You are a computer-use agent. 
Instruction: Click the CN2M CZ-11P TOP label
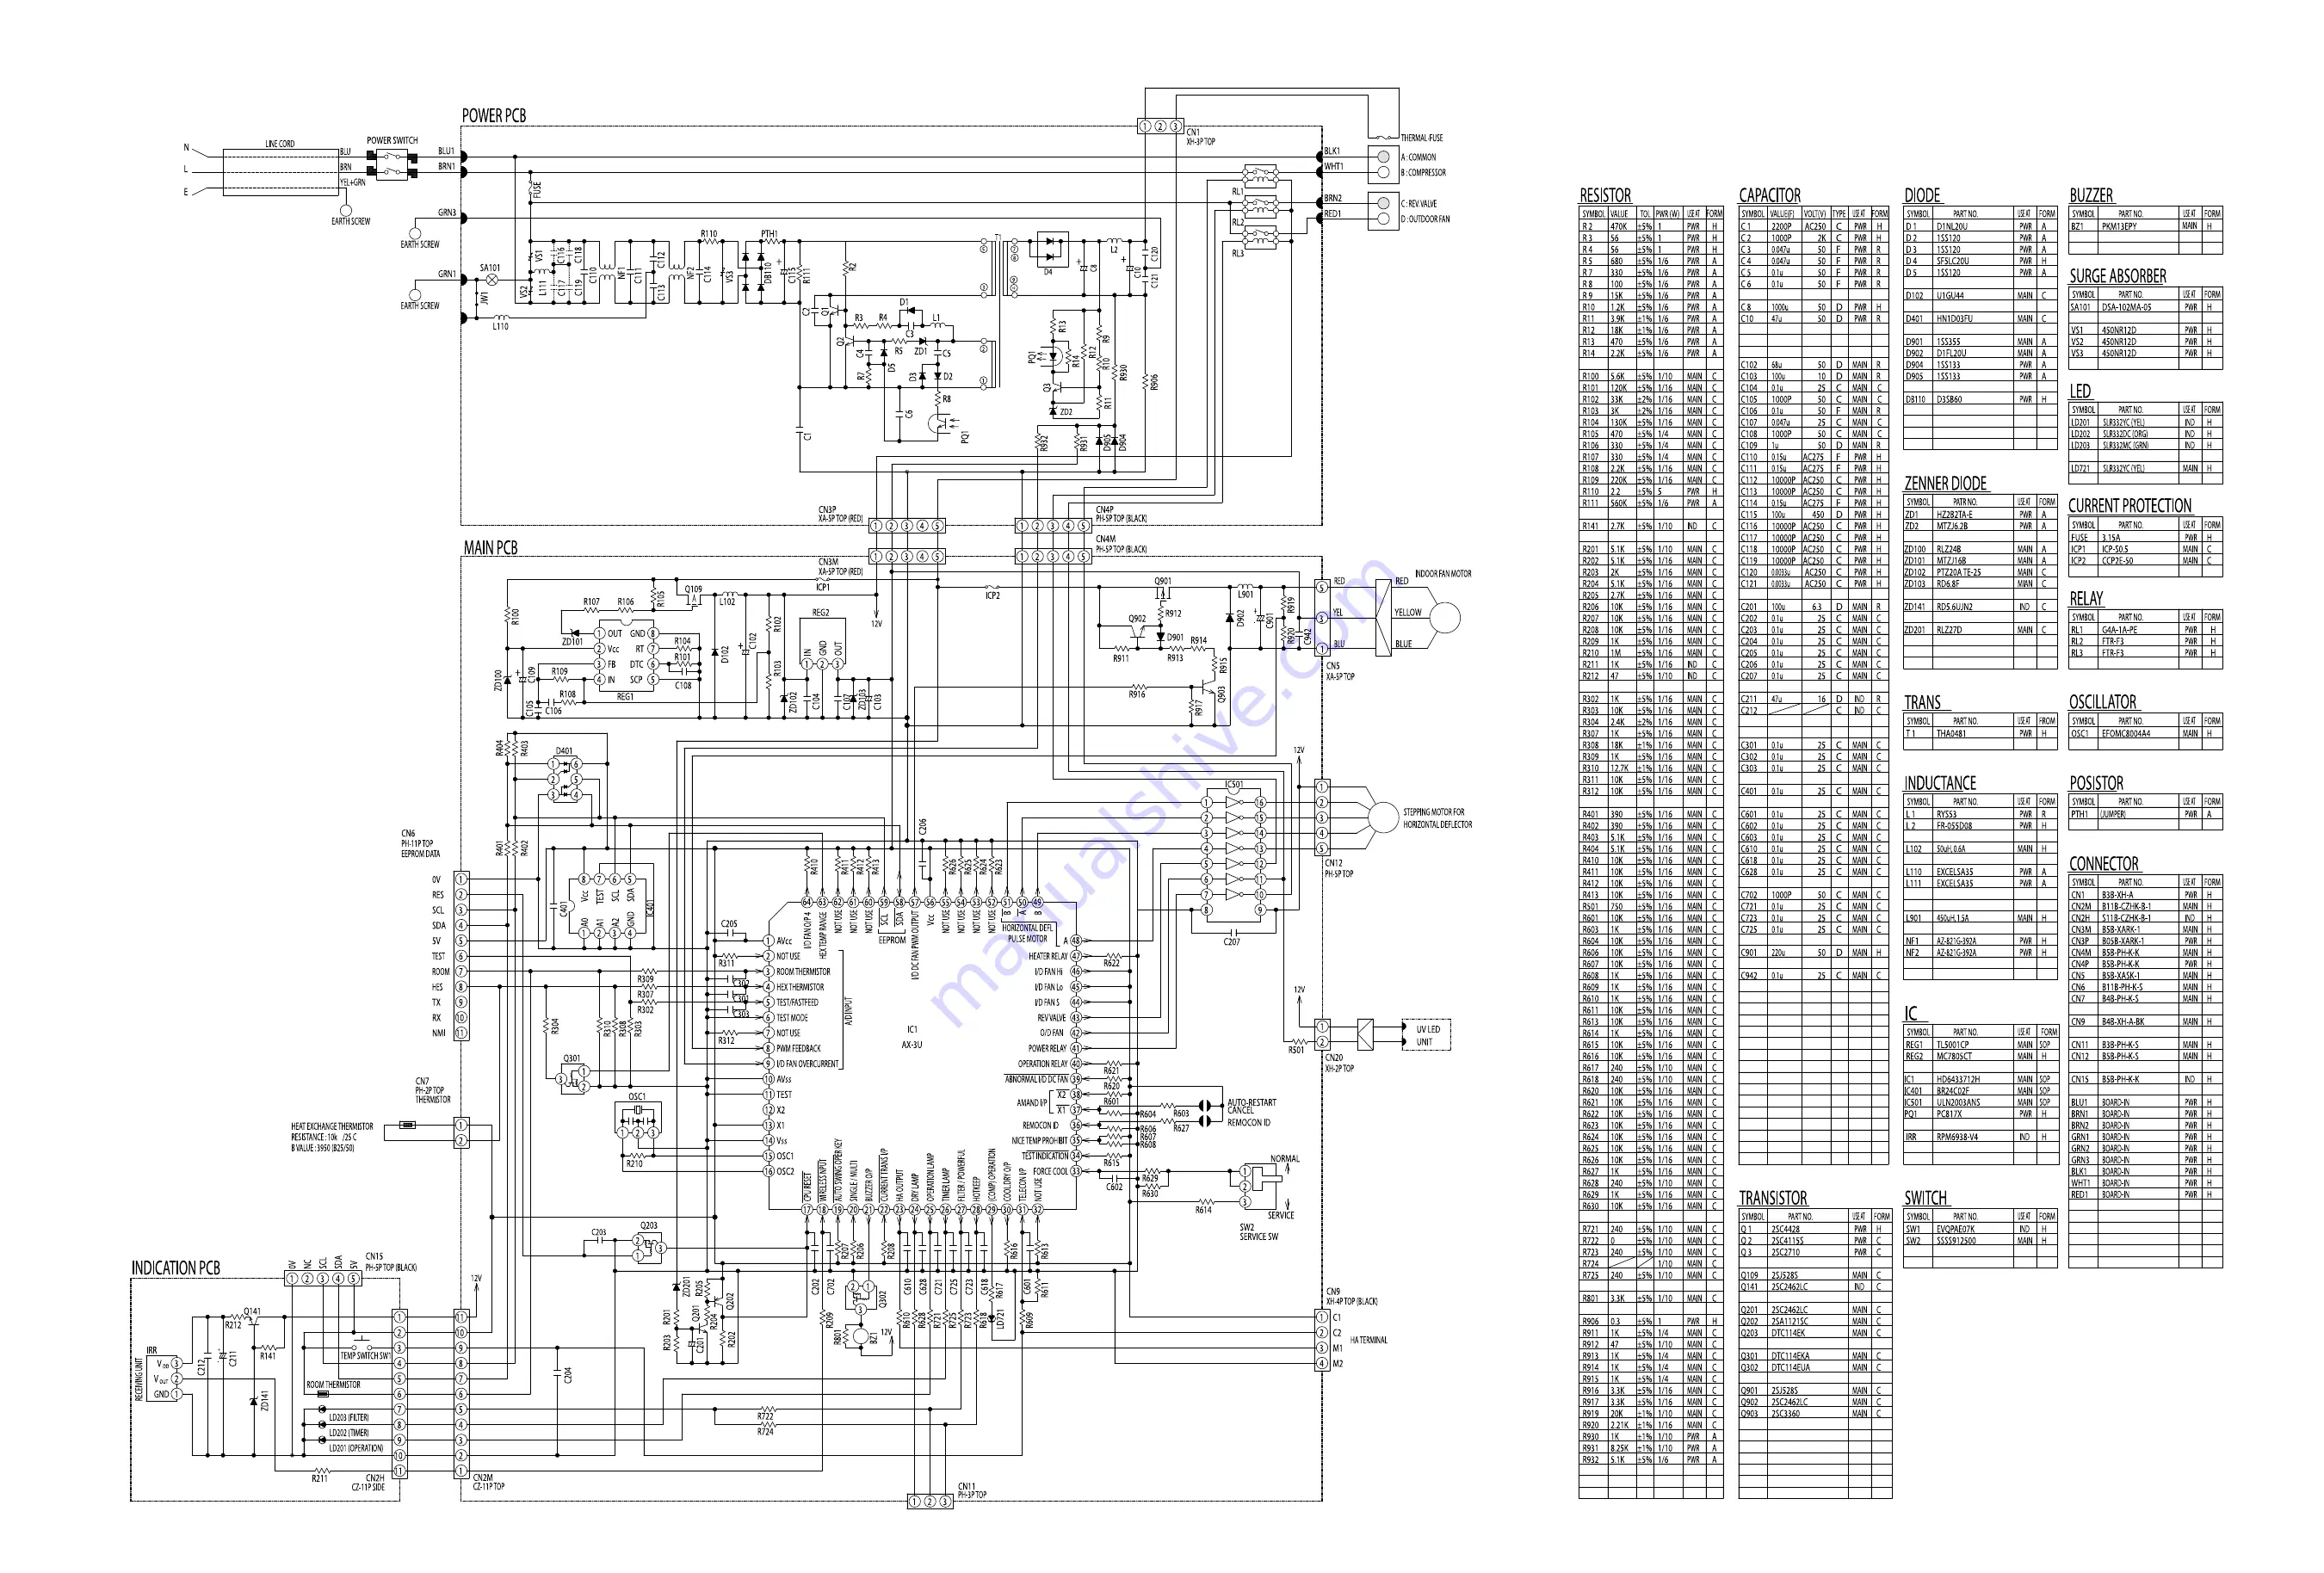pyautogui.click(x=488, y=1482)
